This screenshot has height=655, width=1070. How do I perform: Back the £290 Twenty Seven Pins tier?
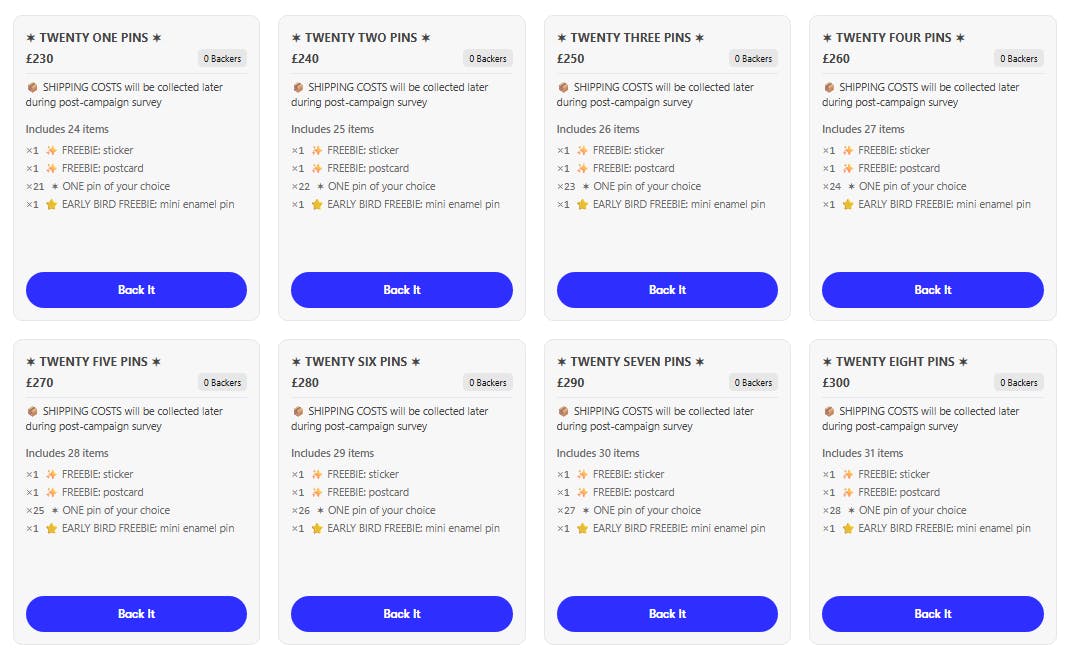point(667,614)
